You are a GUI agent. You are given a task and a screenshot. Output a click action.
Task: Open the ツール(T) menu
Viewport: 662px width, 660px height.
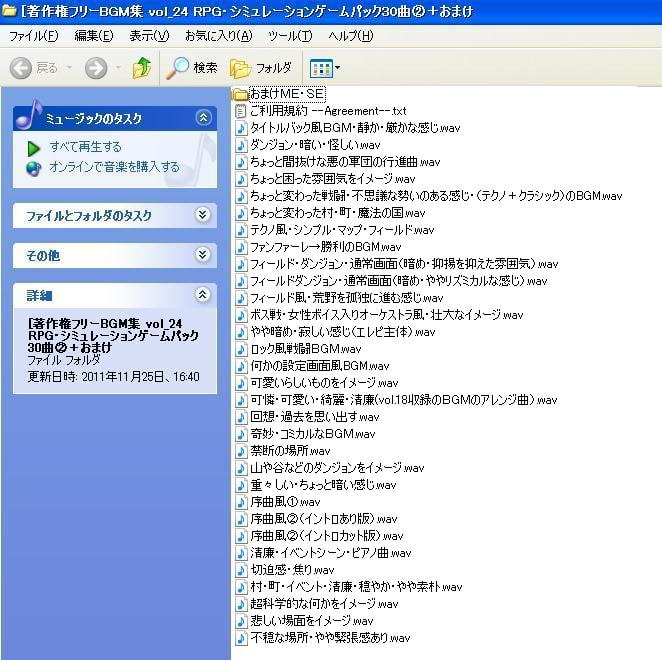pos(290,36)
